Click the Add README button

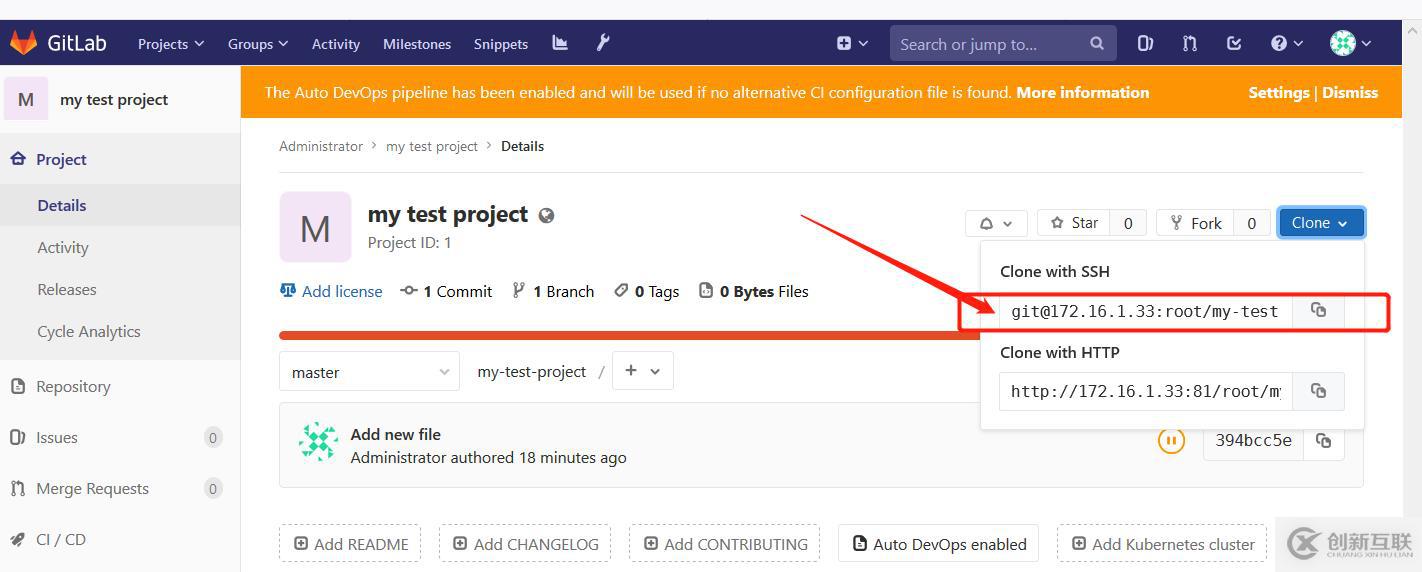(x=350, y=544)
